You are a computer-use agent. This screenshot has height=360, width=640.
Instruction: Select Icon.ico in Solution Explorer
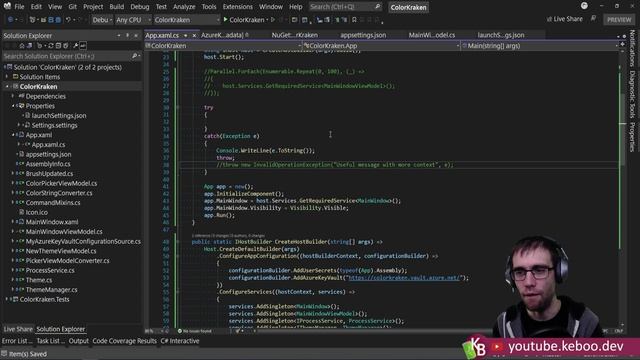36,212
